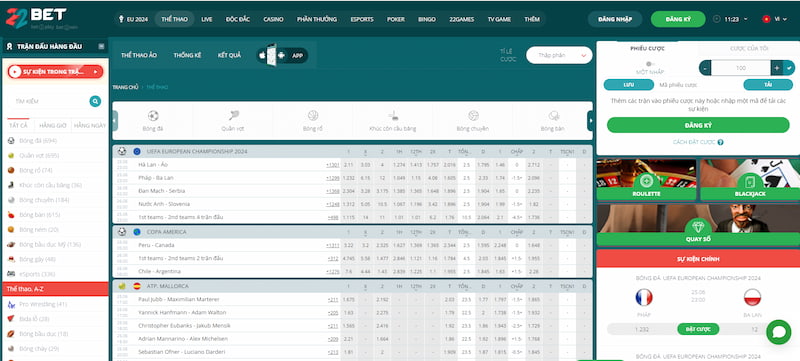800x361 pixels.
Task: Open the VI language dropdown
Action: pyautogui.click(x=781, y=19)
